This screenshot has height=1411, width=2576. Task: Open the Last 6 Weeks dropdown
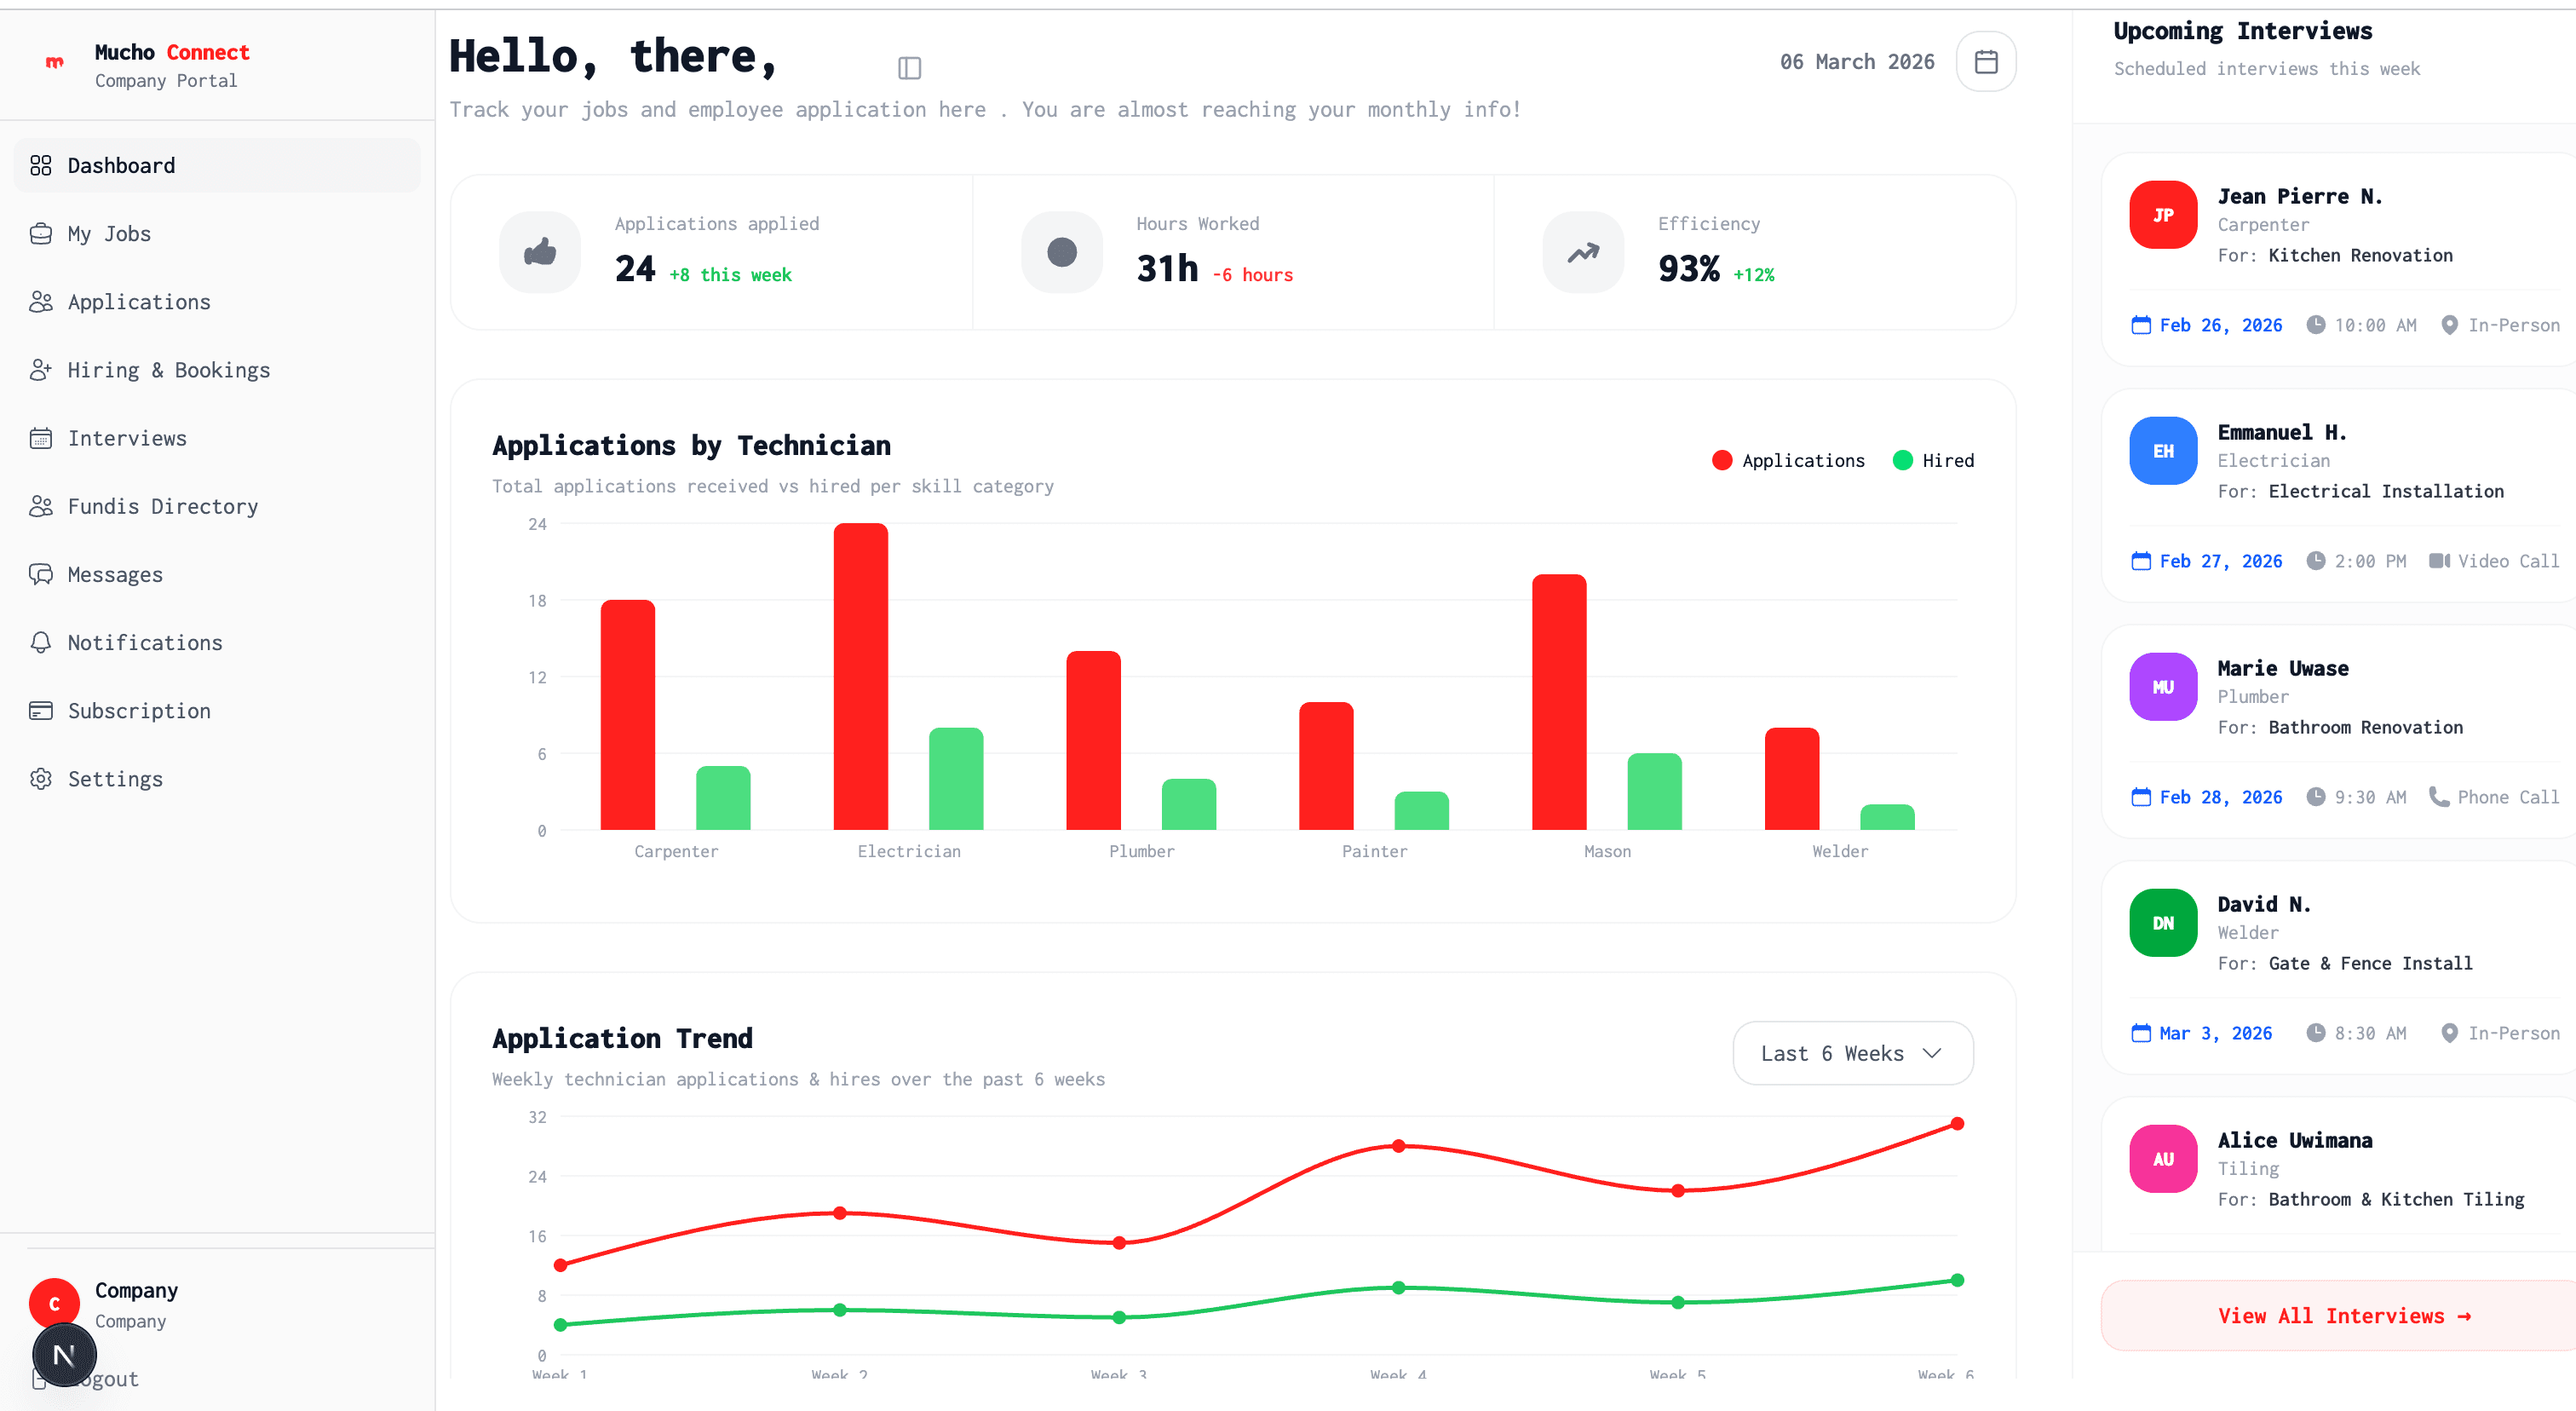point(1852,1052)
